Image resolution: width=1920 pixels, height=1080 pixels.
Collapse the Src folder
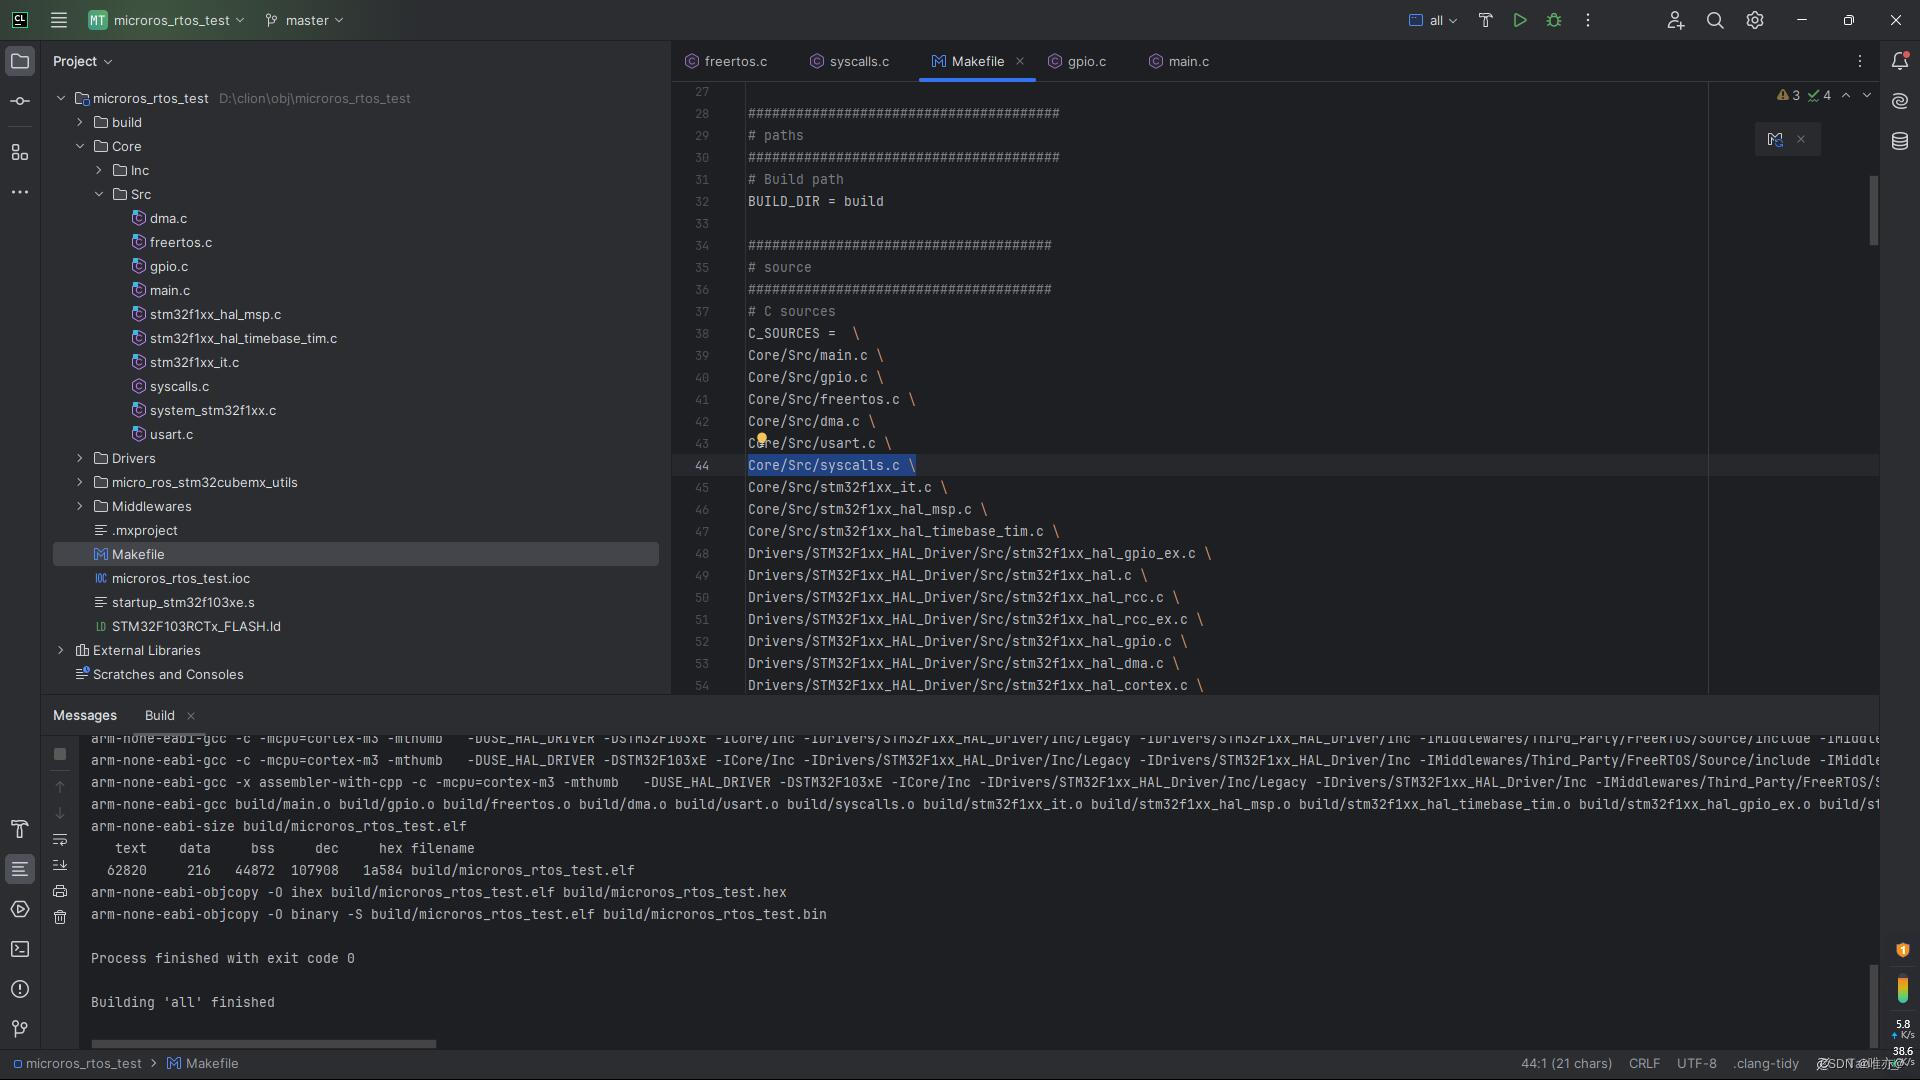point(99,194)
